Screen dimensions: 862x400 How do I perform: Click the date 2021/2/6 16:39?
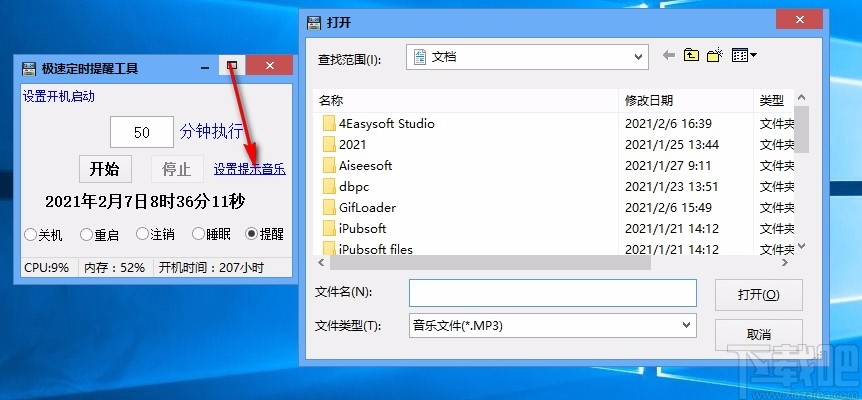[x=668, y=124]
